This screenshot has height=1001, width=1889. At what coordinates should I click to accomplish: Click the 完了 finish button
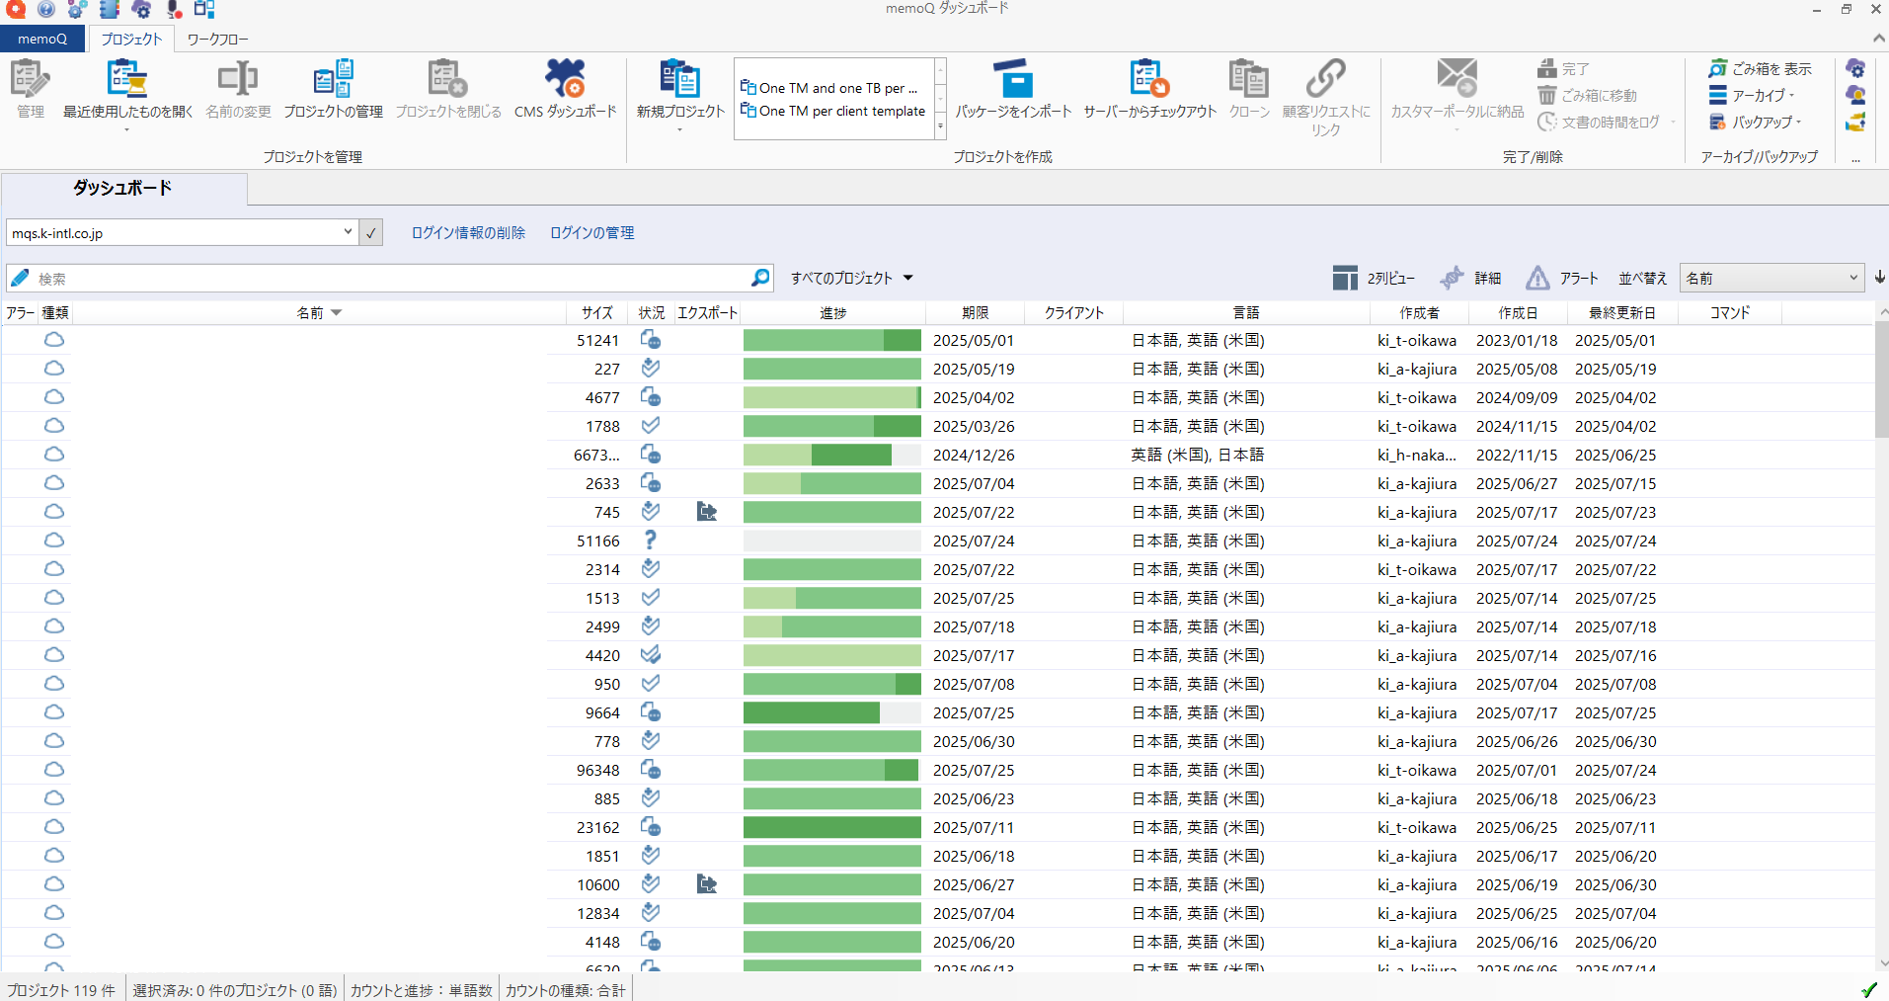[1565, 69]
